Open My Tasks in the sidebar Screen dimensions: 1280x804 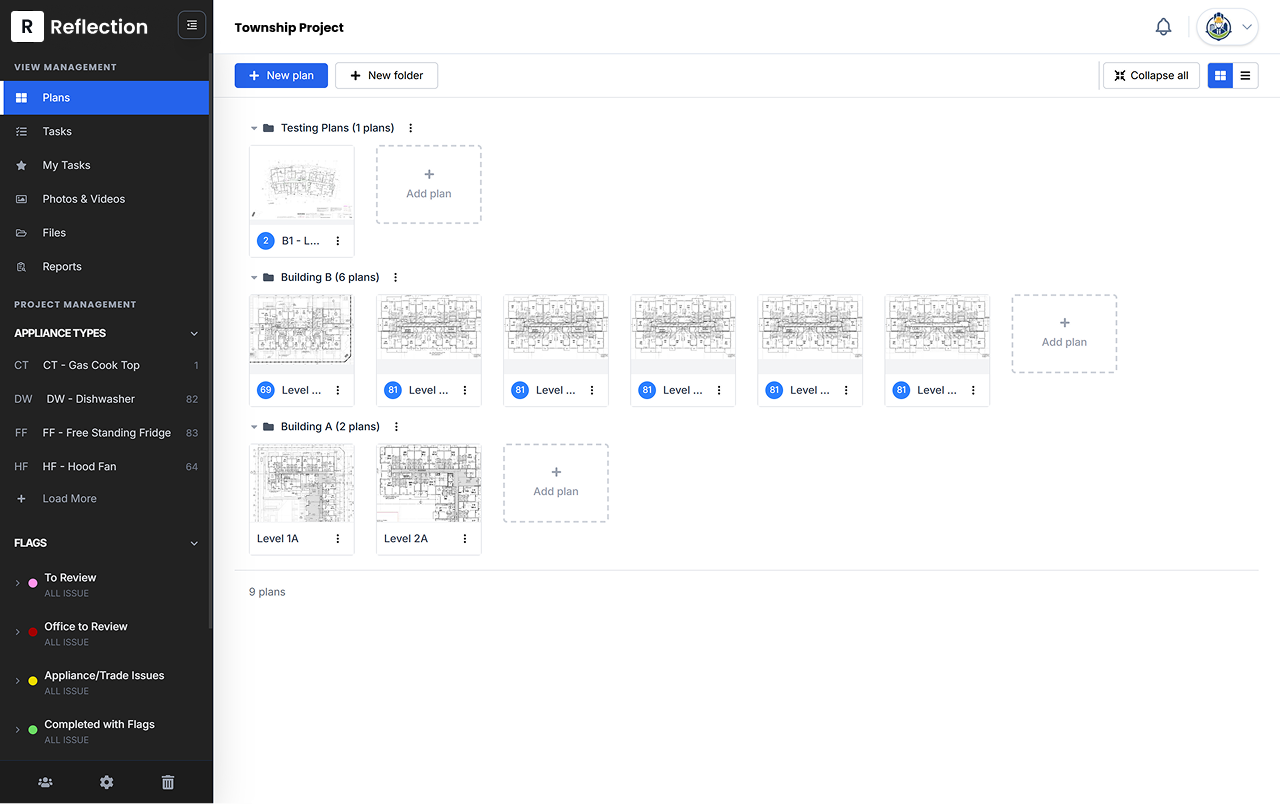[106, 166]
